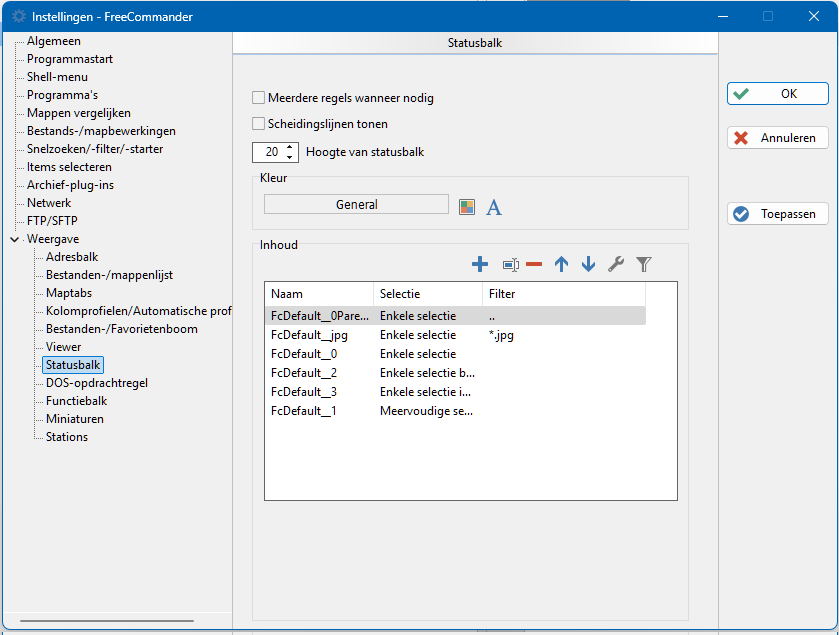The image size is (839, 635).
Task: Select Functiebalk tree item
Action: coord(76,401)
